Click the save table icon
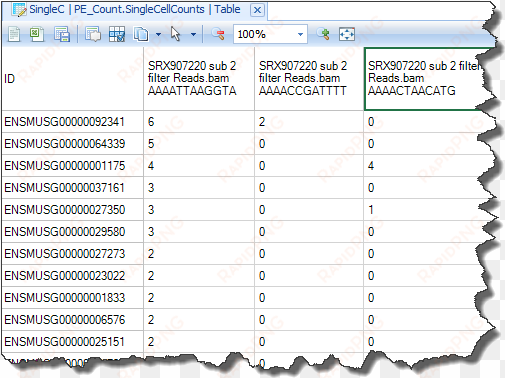Viewport: 505px width, 378px height. tap(62, 34)
